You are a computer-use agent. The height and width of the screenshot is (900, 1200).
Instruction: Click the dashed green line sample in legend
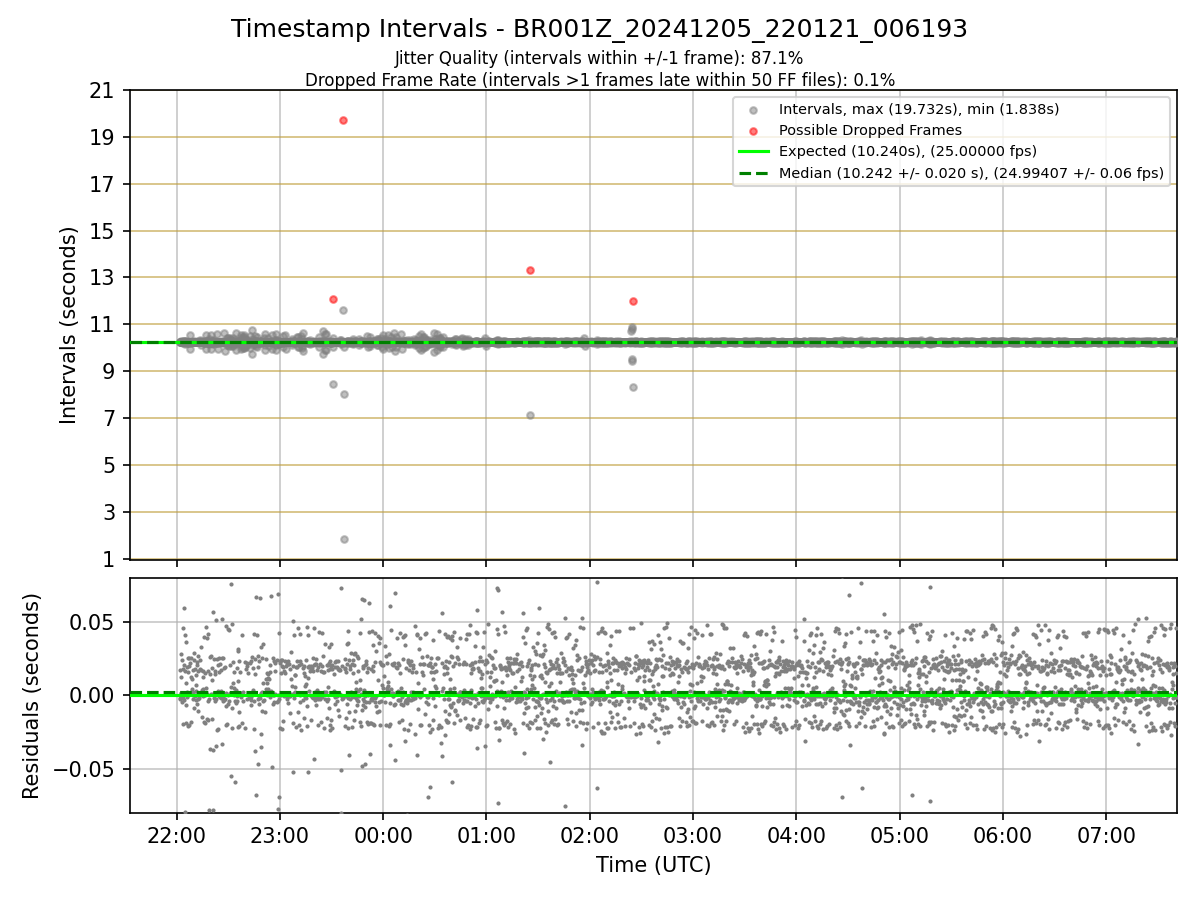pos(754,173)
